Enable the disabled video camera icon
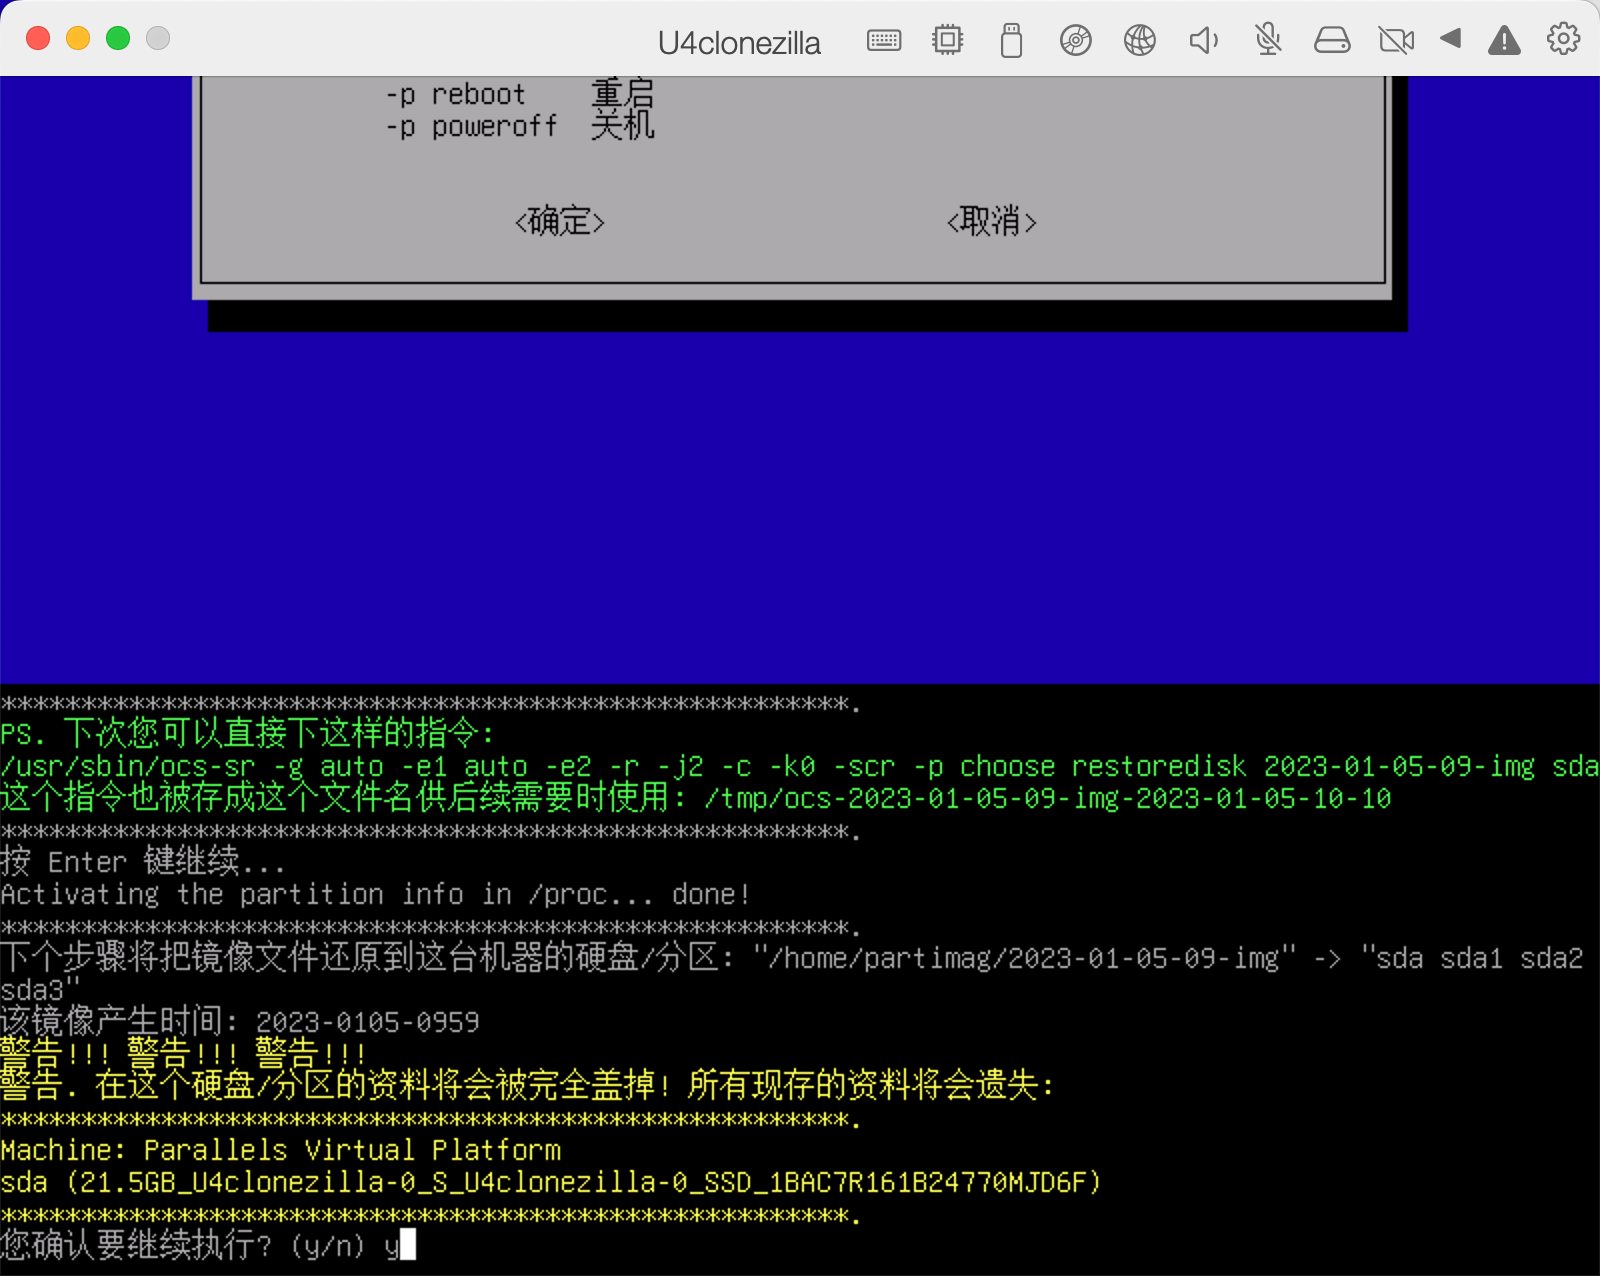This screenshot has width=1600, height=1276. click(1396, 40)
